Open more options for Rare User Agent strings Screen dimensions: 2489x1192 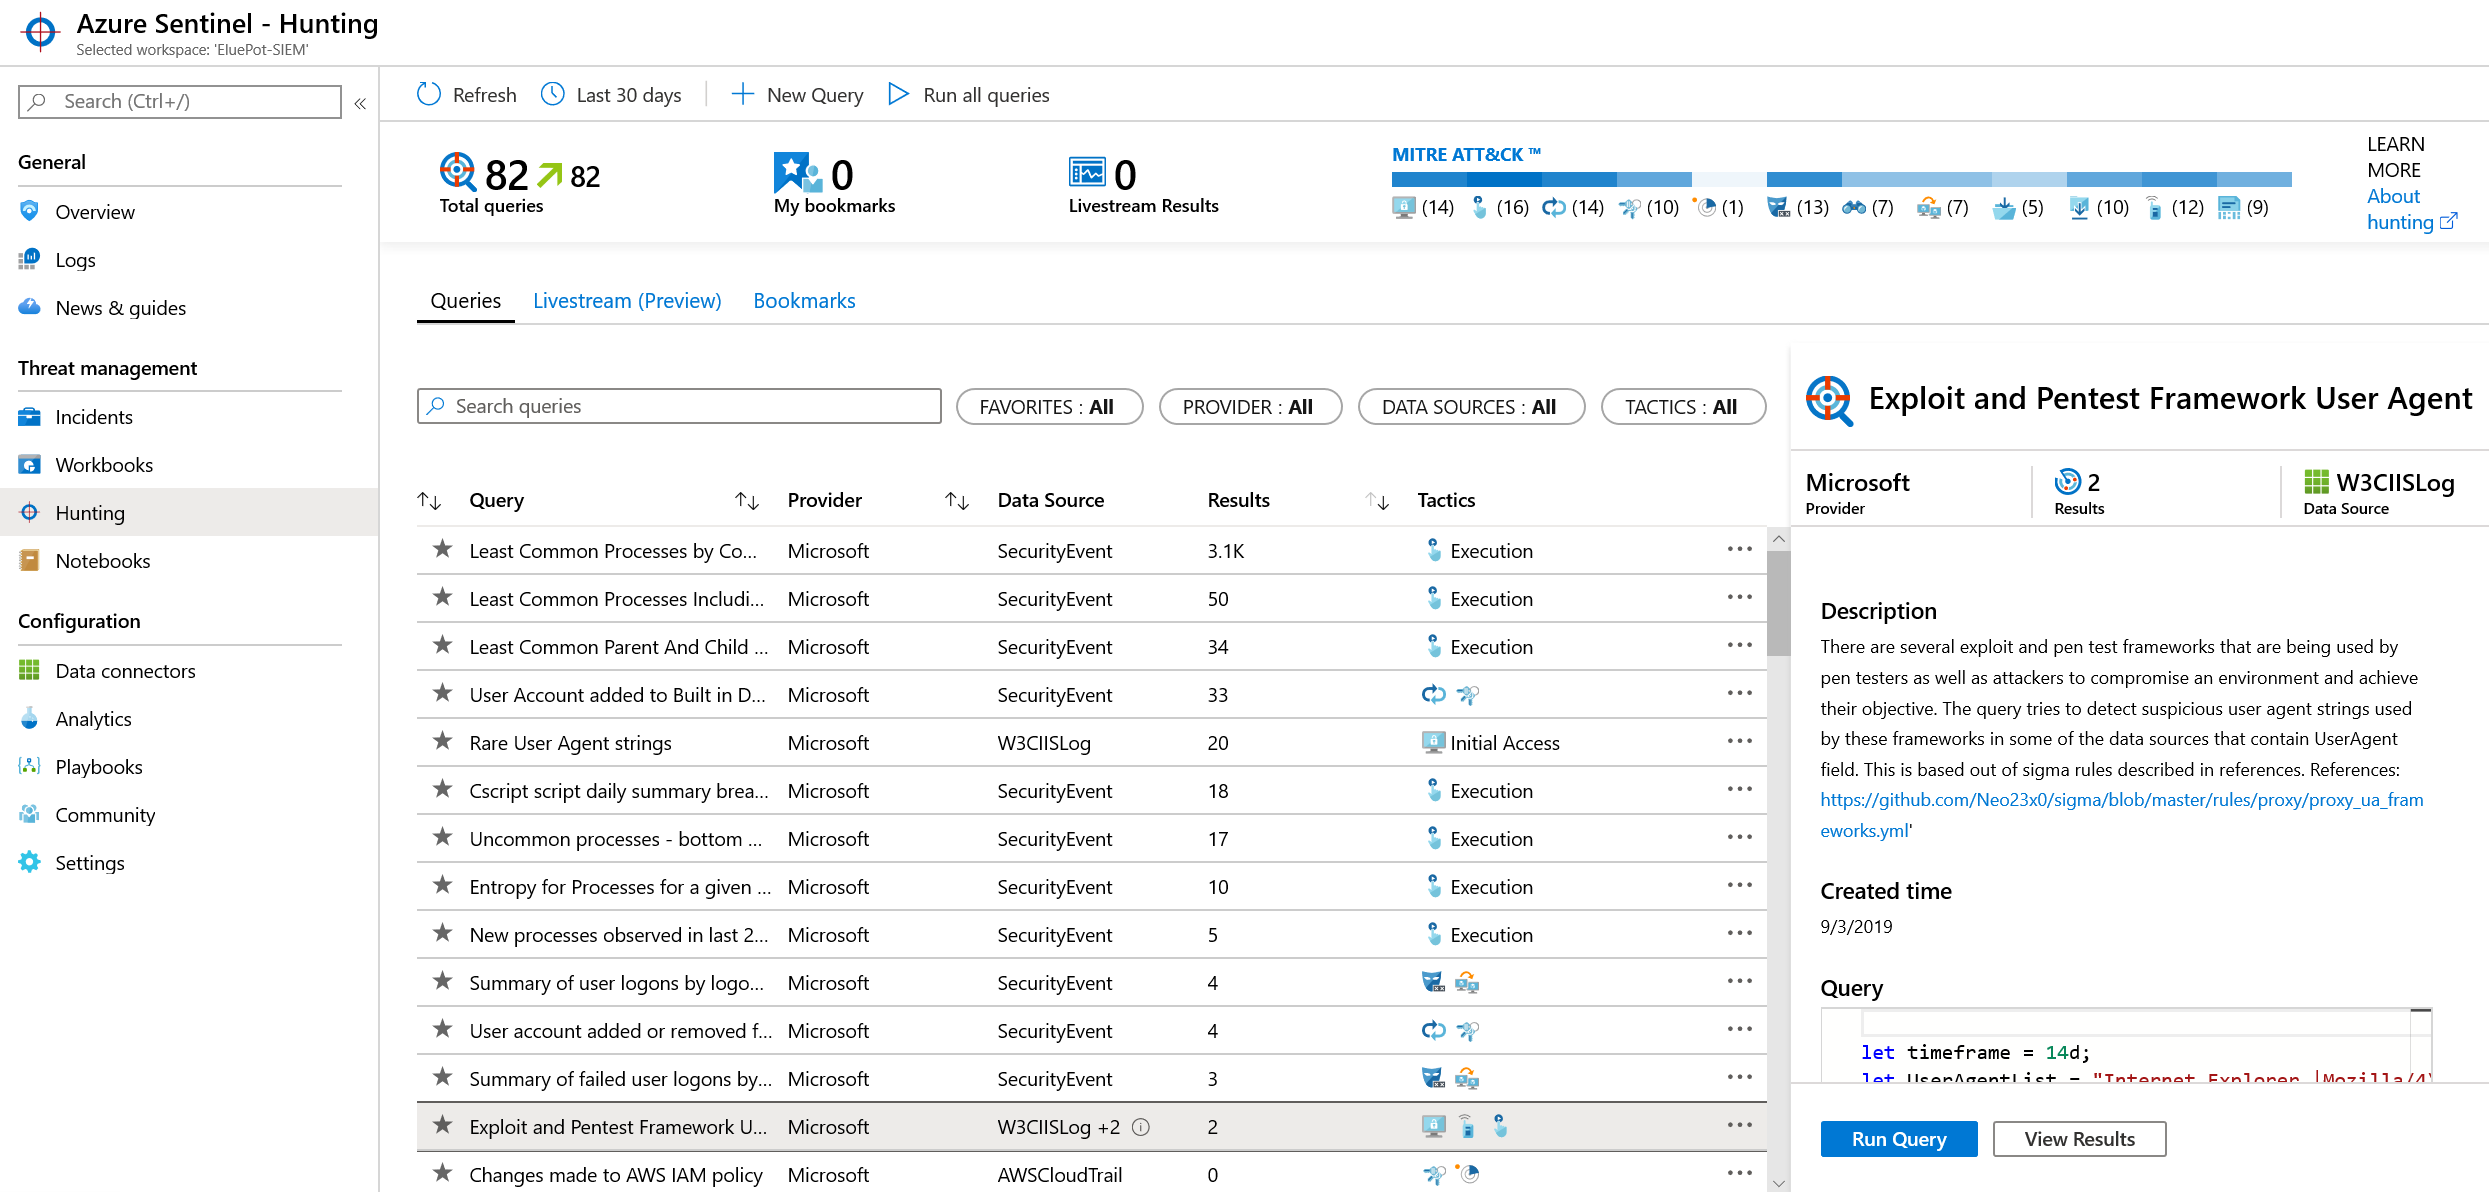1739,741
